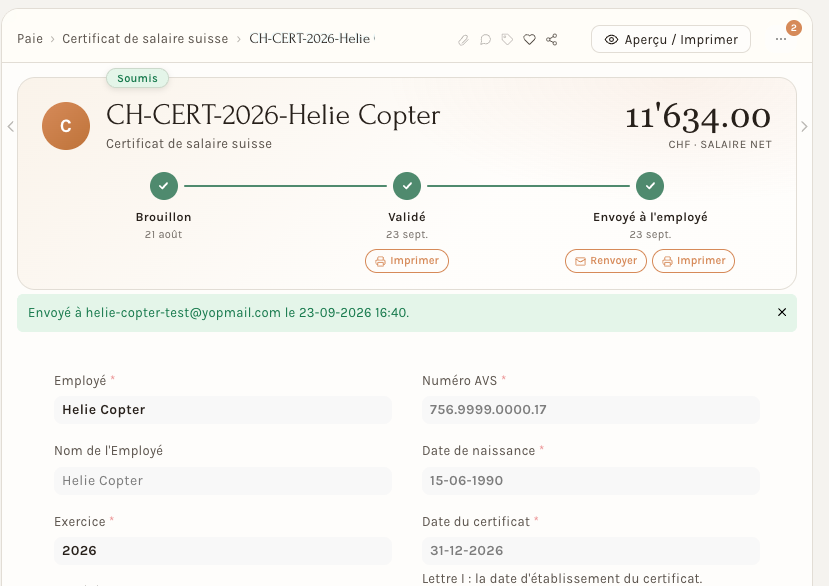The height and width of the screenshot is (586, 829).
Task: Open the three-dot more options menu
Action: pyautogui.click(x=781, y=39)
